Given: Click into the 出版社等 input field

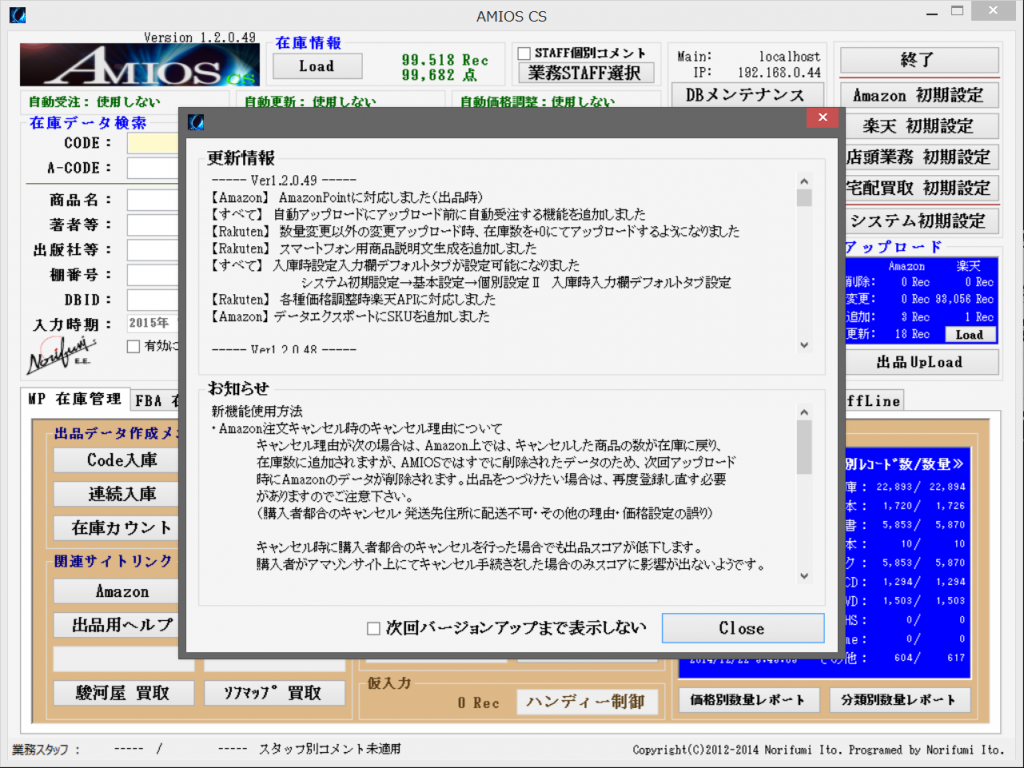Looking at the screenshot, I should point(153,249).
